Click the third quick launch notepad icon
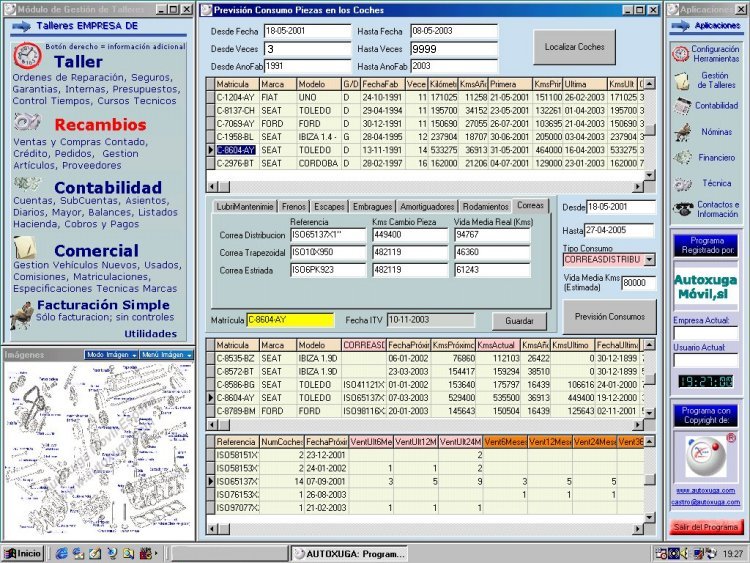The height and width of the screenshot is (563, 750). coord(95,553)
